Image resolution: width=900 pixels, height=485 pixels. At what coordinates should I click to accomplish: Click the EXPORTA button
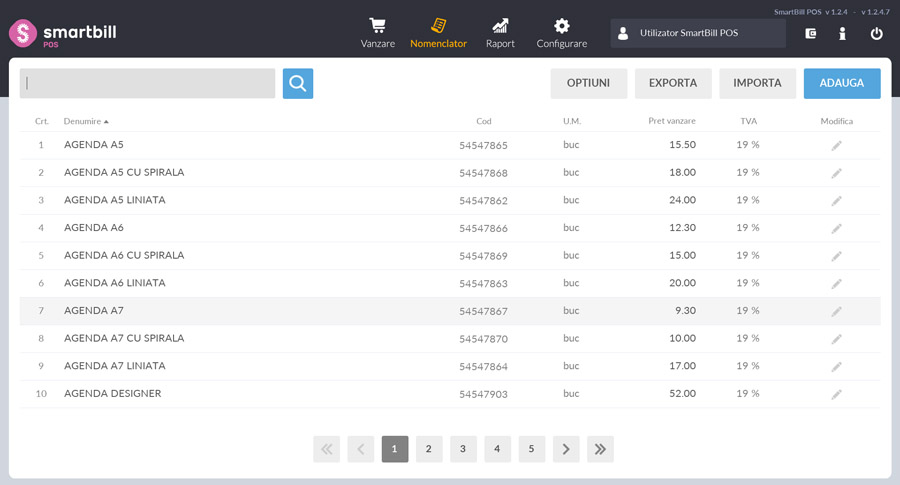coord(673,83)
